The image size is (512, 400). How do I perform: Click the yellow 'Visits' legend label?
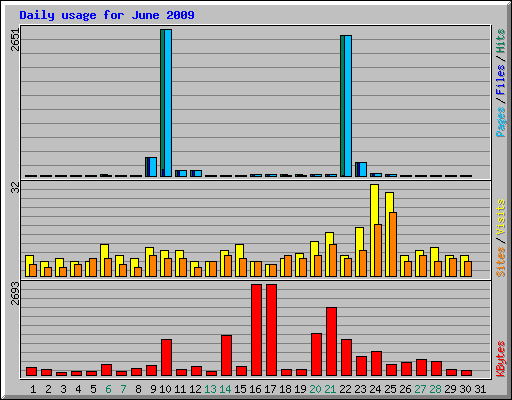tap(501, 218)
